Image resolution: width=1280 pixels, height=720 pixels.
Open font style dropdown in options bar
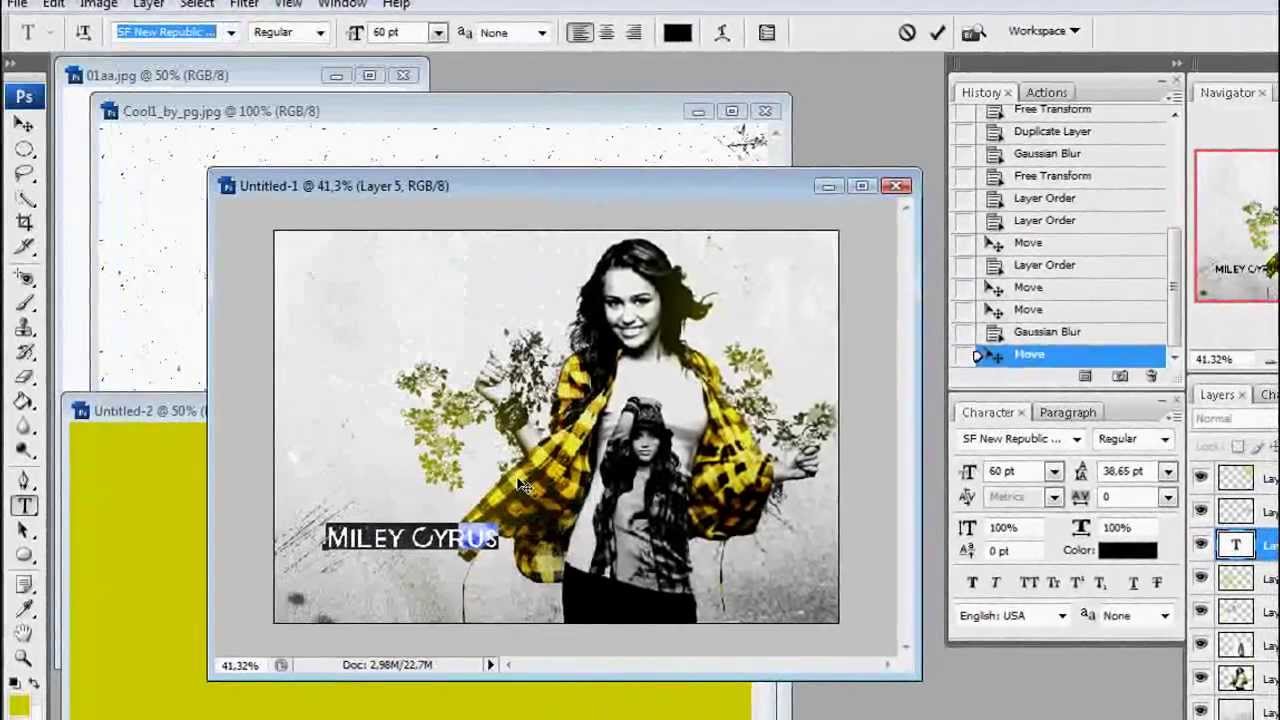(x=320, y=33)
